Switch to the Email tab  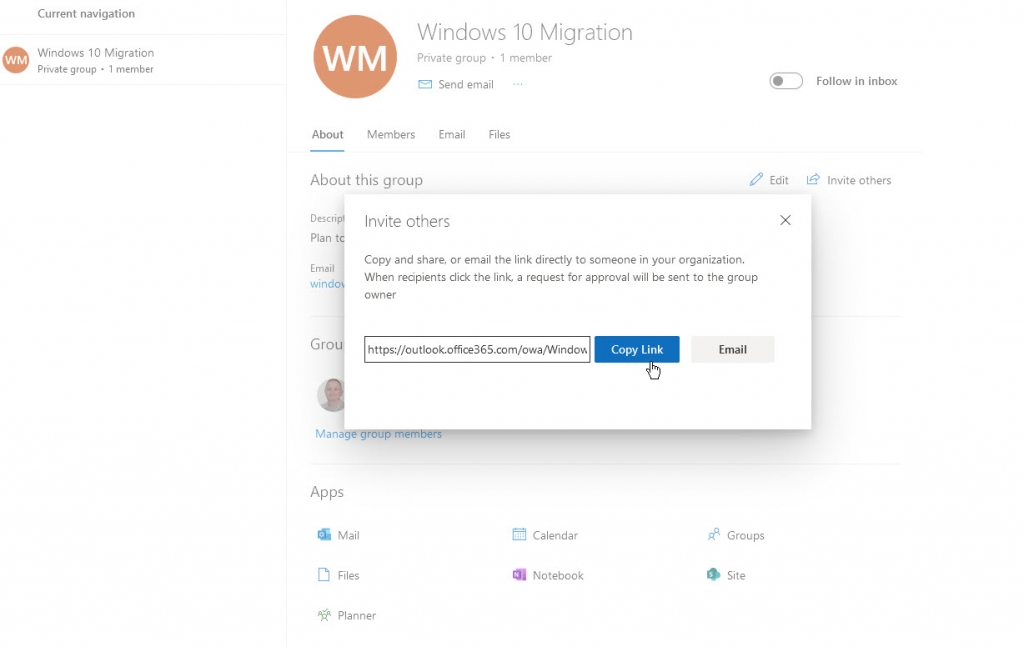[452, 134]
